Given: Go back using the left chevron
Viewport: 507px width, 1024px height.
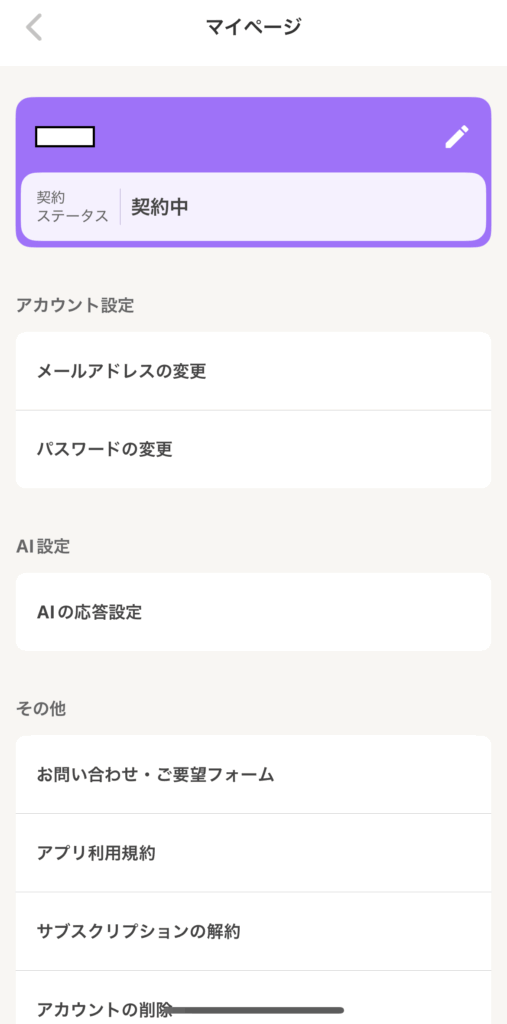Looking at the screenshot, I should 33,27.
